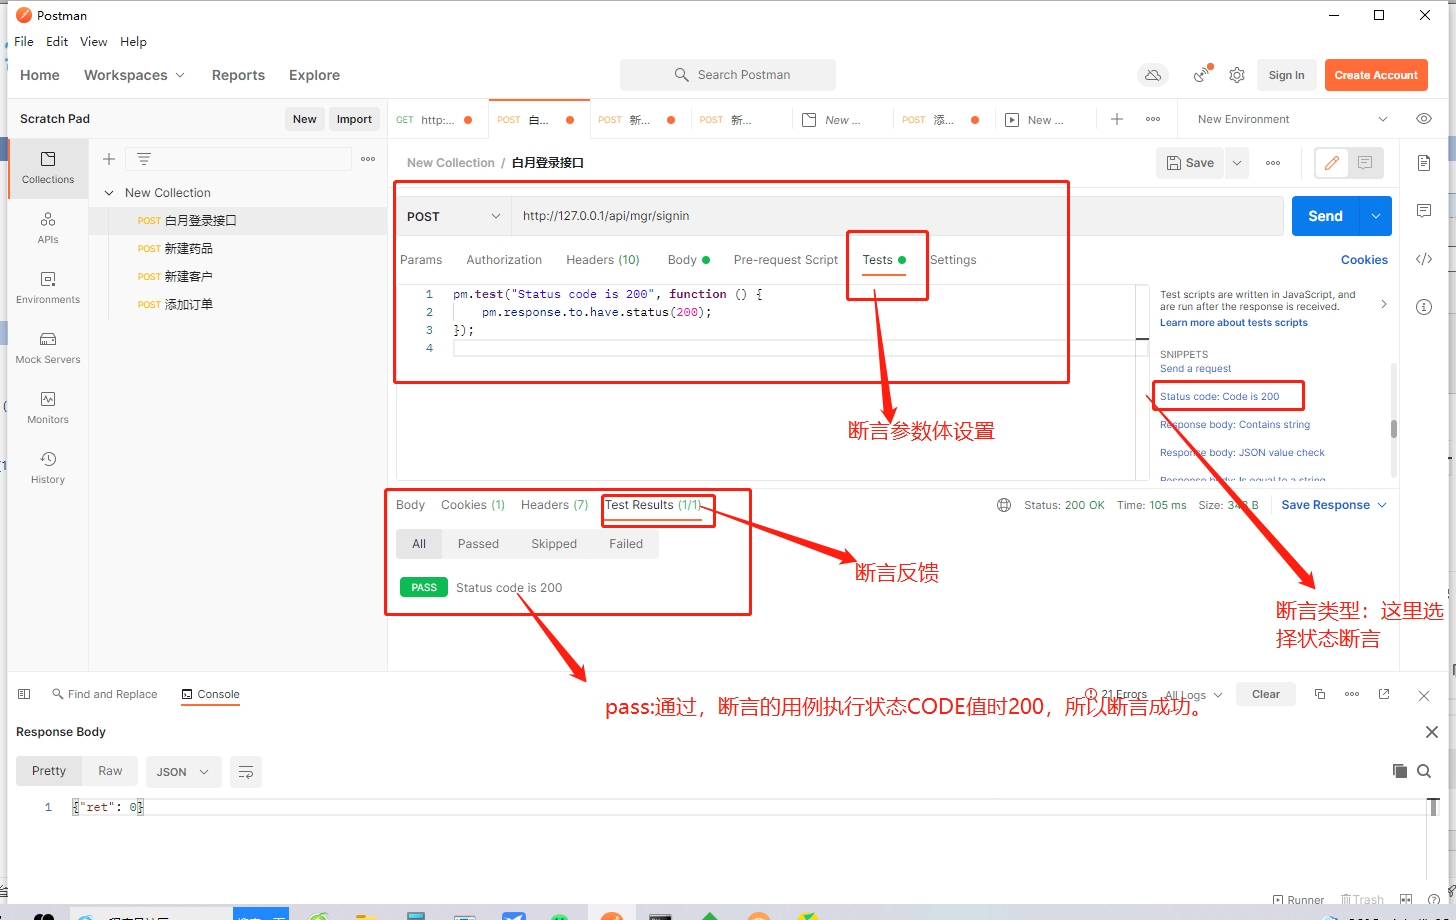Image resolution: width=1456 pixels, height=920 pixels.
Task: Click the blue Send button
Action: [x=1326, y=216]
